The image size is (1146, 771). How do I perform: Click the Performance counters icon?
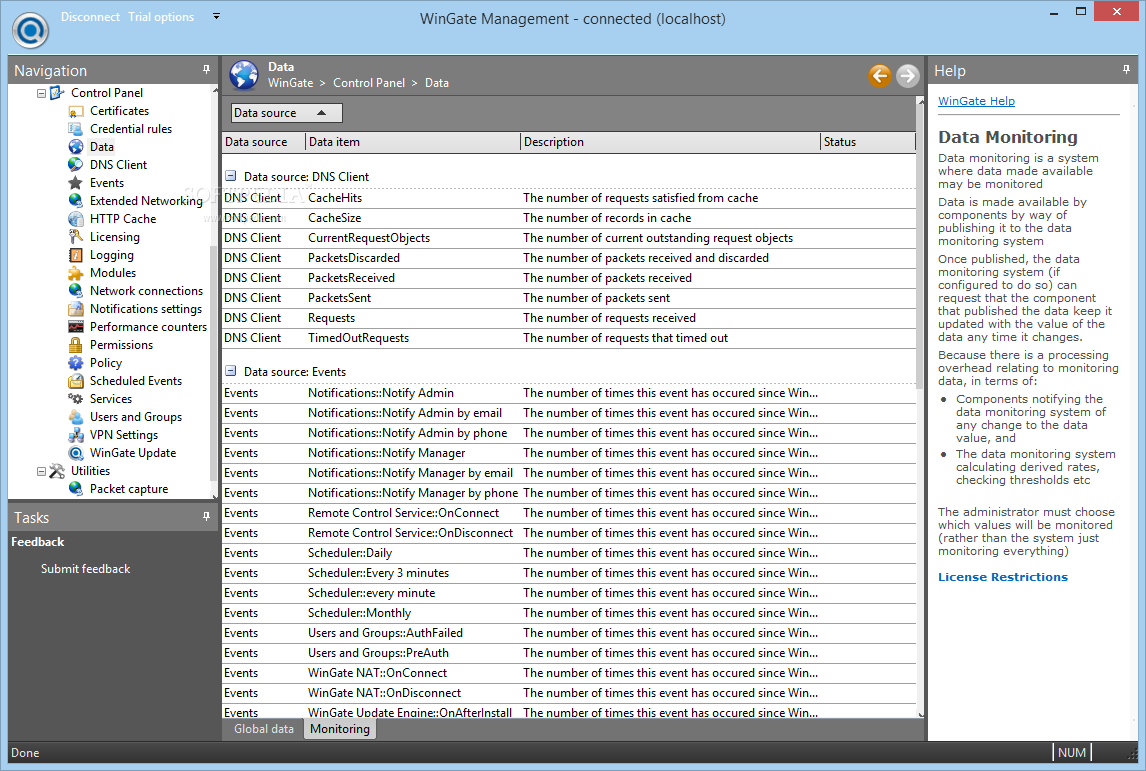click(x=75, y=327)
